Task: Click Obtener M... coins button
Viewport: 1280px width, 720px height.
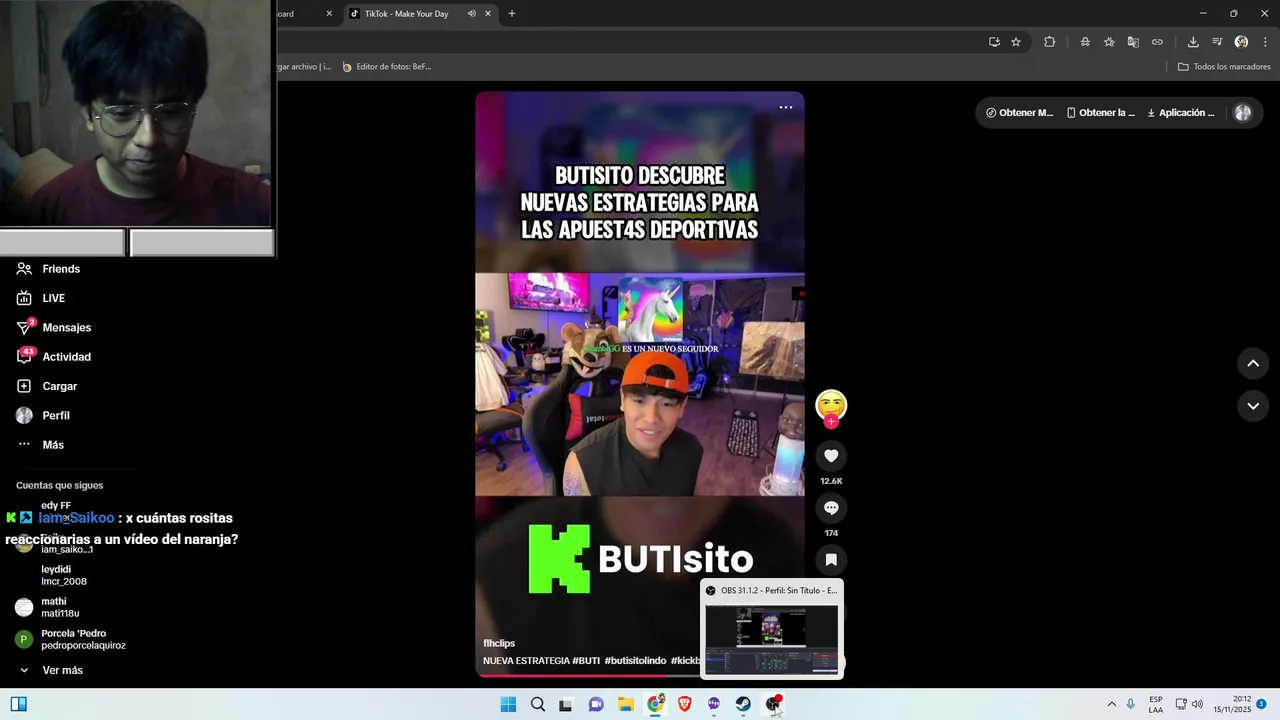Action: (x=1019, y=113)
